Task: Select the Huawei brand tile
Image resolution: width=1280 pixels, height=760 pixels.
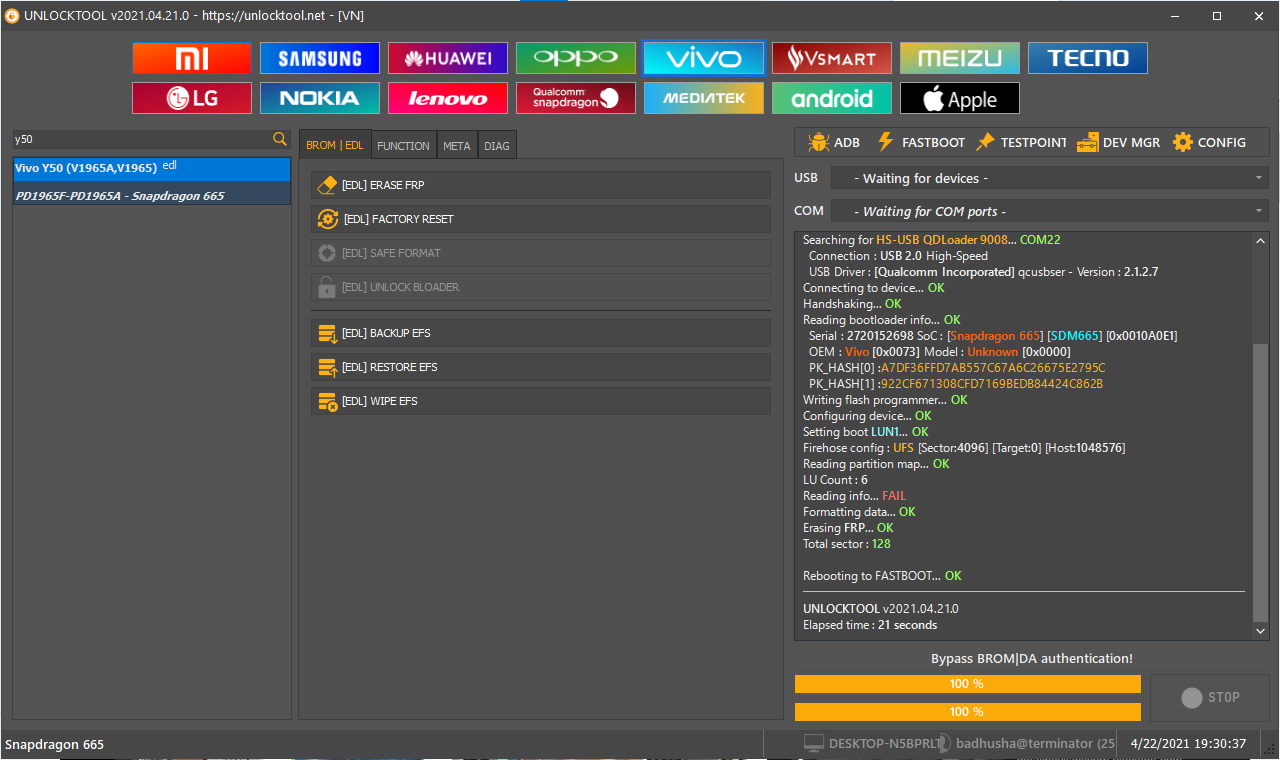Action: coord(448,58)
